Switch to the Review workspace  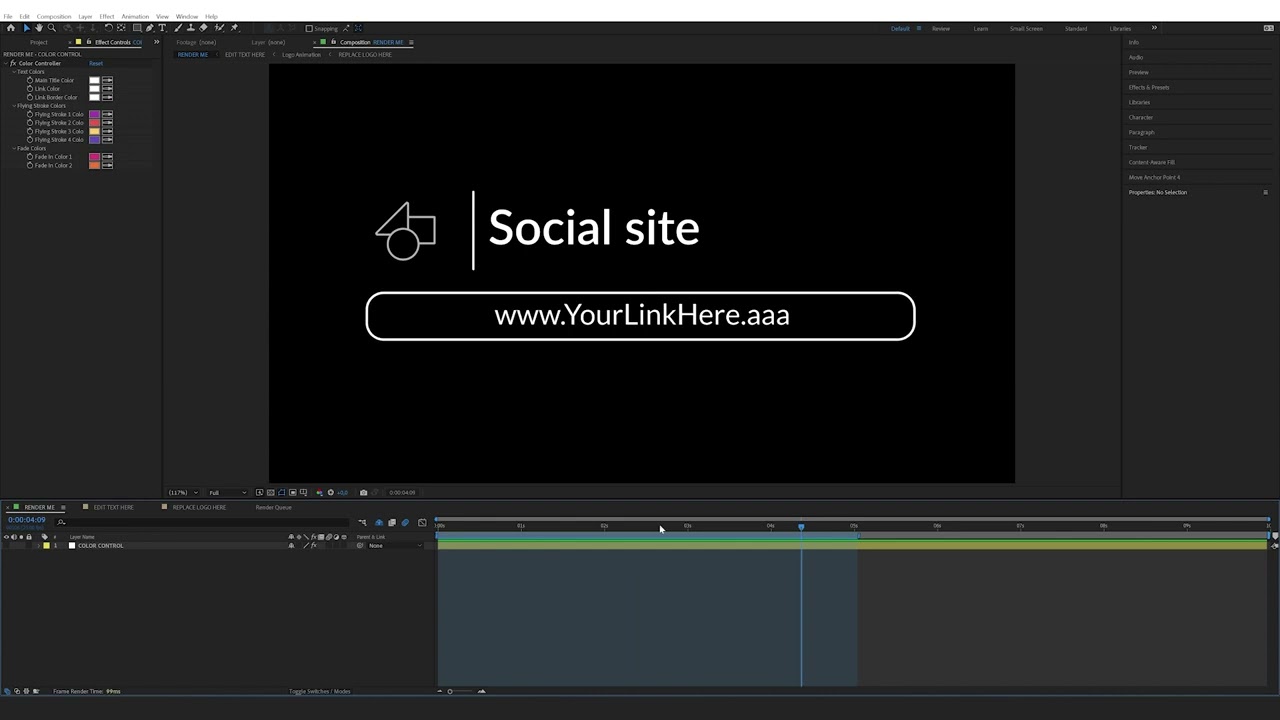coord(941,28)
